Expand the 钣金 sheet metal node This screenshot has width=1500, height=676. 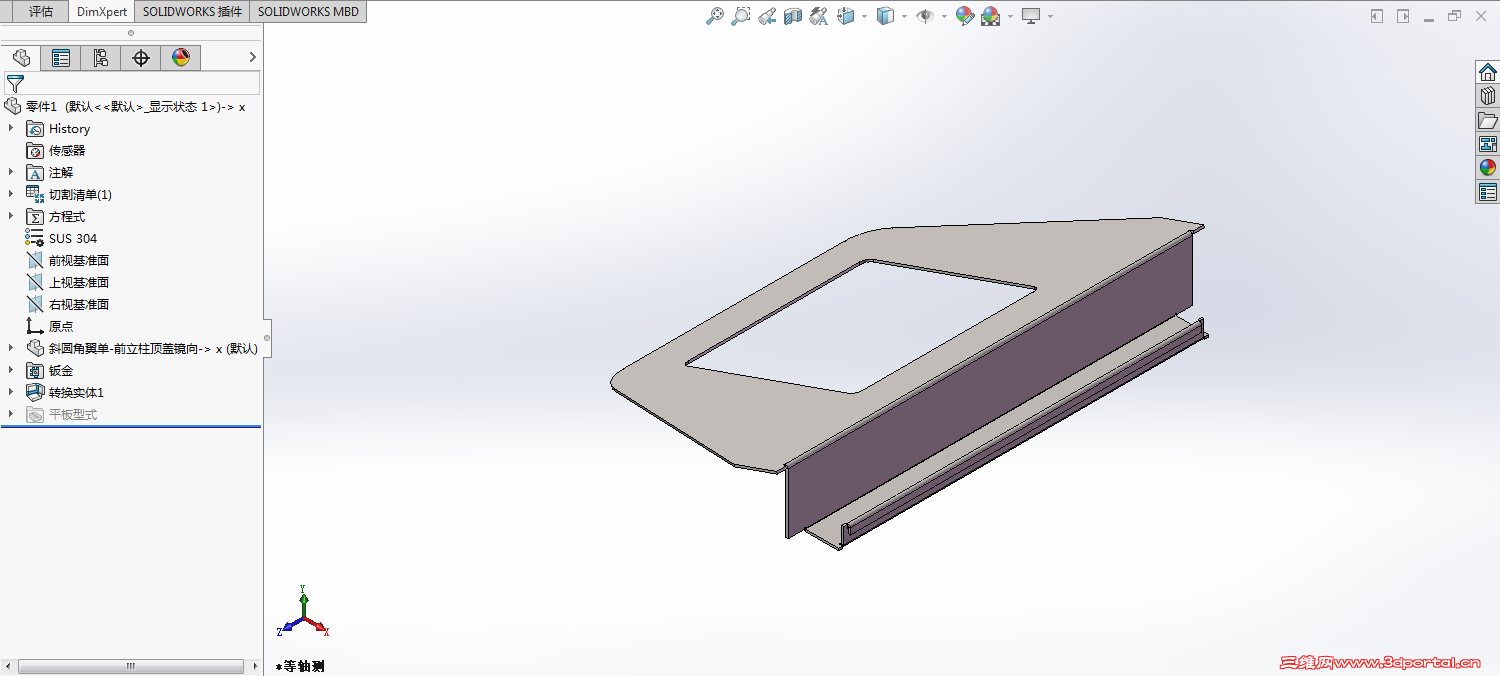click(x=11, y=370)
